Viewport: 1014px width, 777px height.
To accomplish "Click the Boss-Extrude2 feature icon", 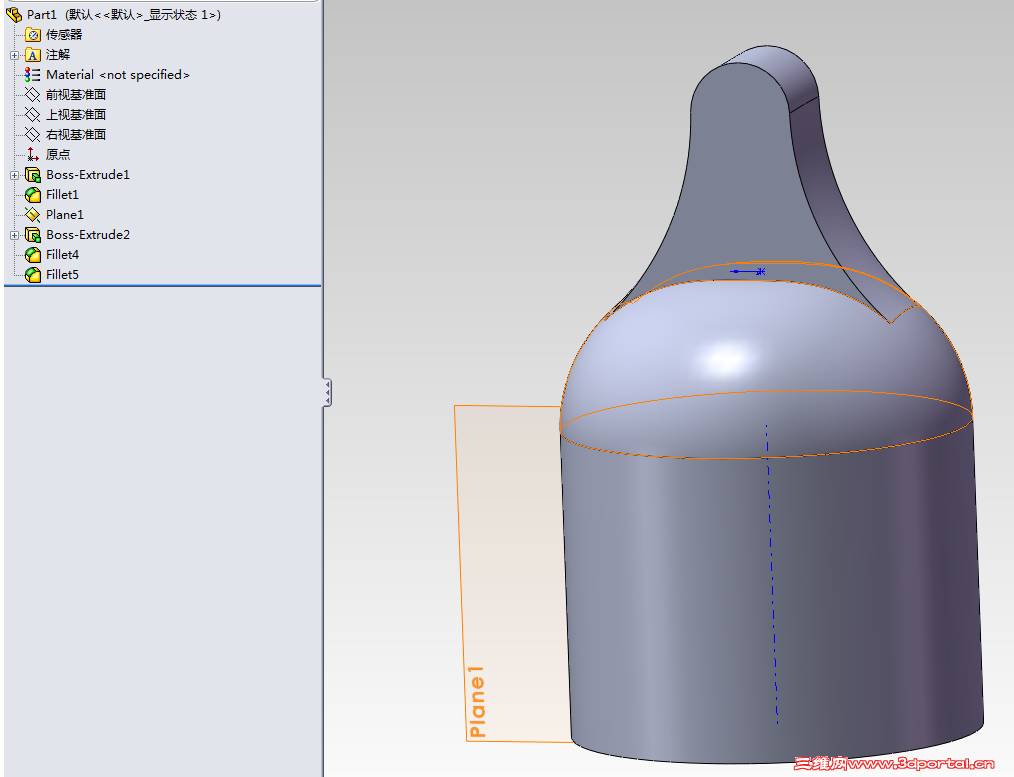I will coord(32,235).
